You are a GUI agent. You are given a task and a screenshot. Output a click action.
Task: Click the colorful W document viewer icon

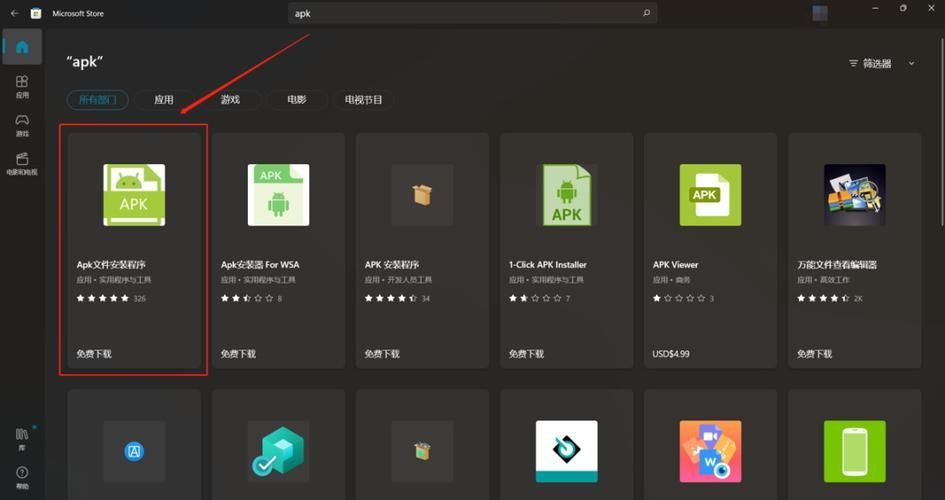point(711,451)
